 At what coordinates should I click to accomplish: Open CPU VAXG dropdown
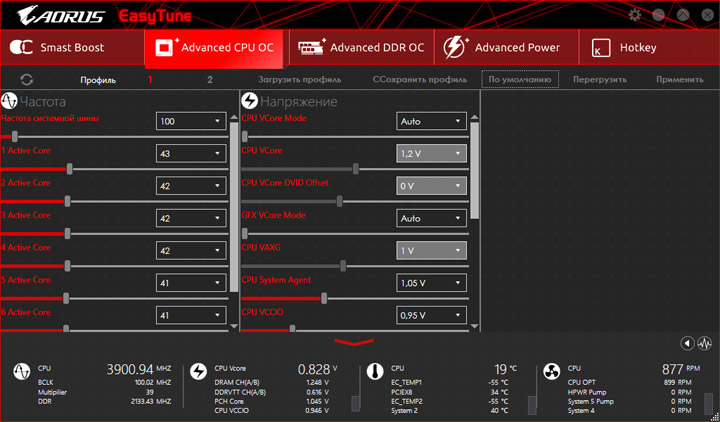pyautogui.click(x=431, y=251)
